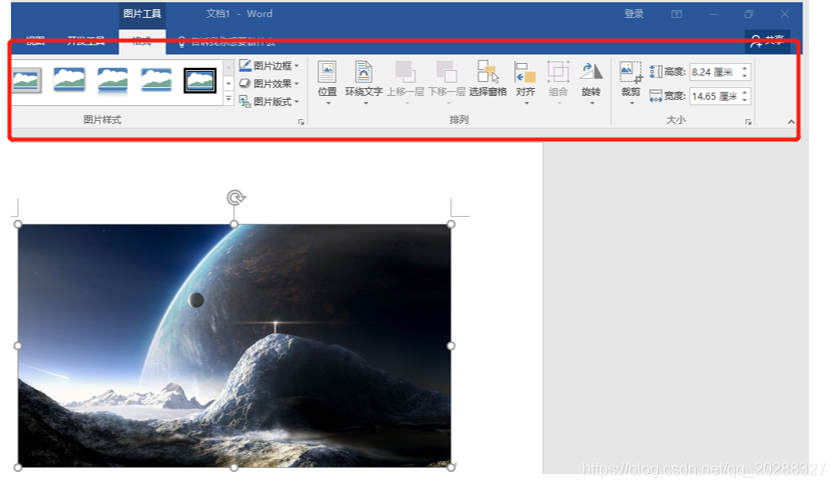Expand the arrow under 对齐
Screen dimensions: 836x488
pos(526,103)
